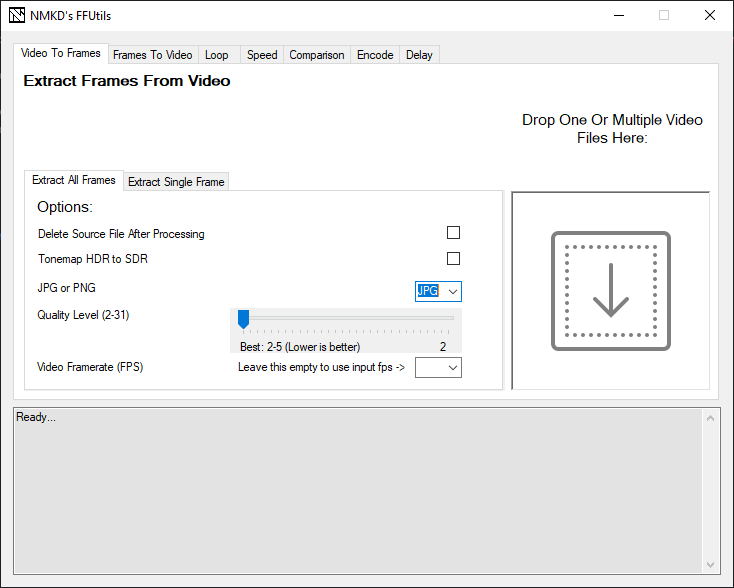Viewport: 734px width, 588px height.
Task: Click 'Drop One Or Multiple Video Files Here' text
Action: [612, 129]
